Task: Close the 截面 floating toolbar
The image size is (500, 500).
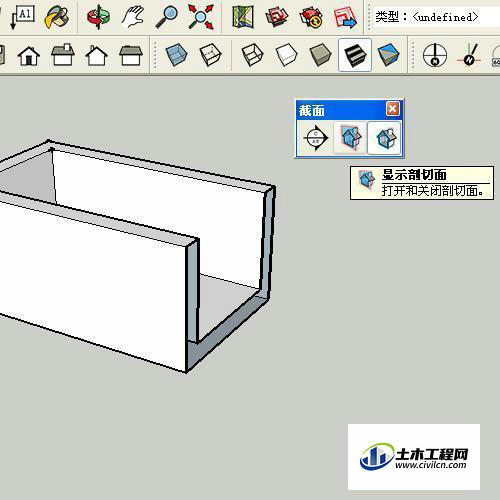Action: point(393,109)
